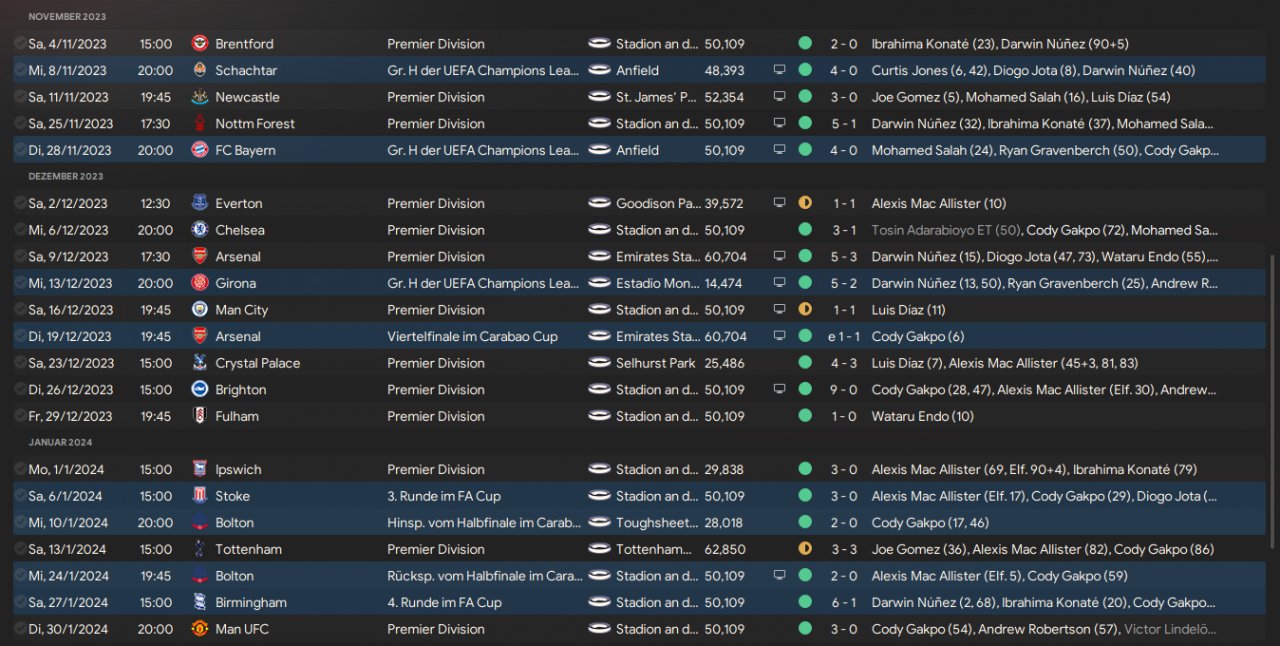
Task: Click the Man UFC club badge
Action: [x=199, y=629]
